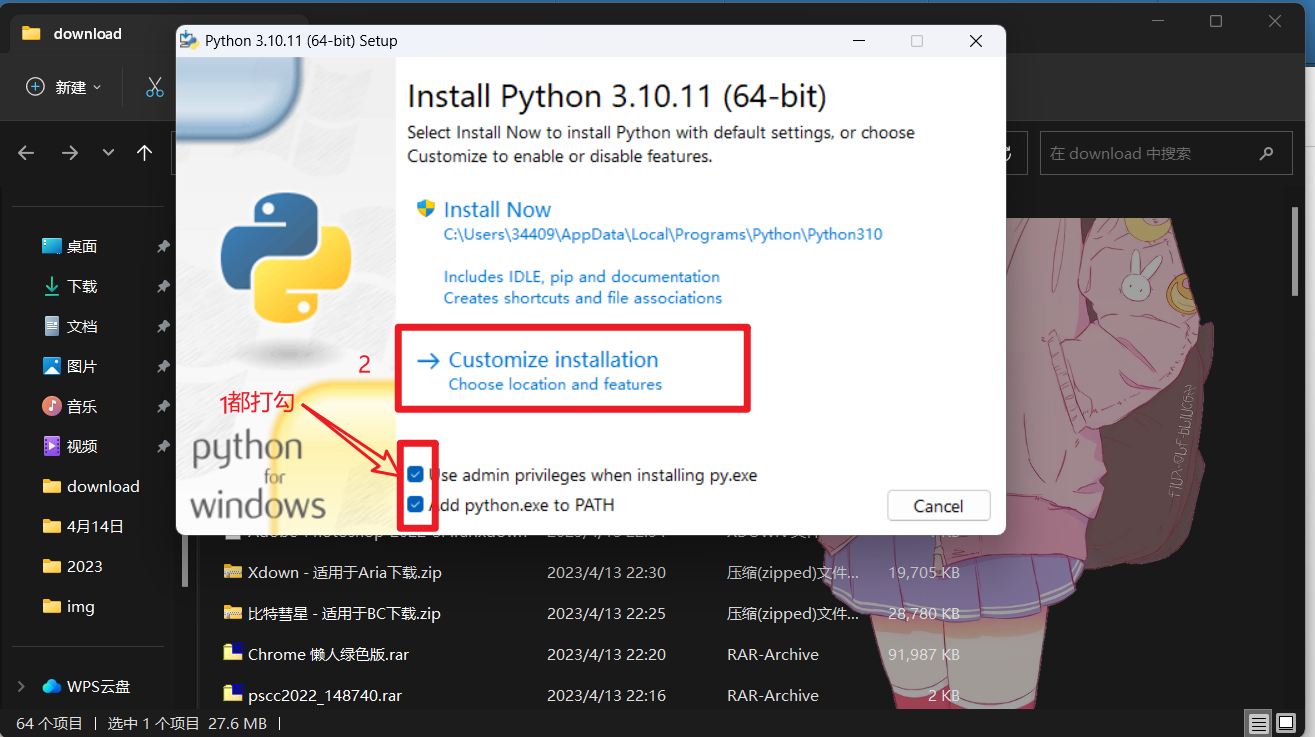1315x737 pixels.
Task: Go up one folder level
Action: click(x=144, y=153)
